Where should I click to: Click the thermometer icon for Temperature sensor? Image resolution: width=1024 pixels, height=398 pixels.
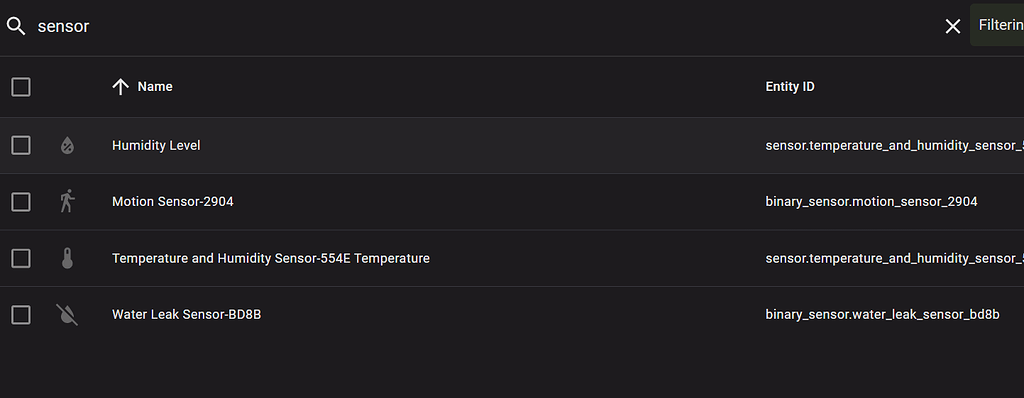tap(67, 258)
